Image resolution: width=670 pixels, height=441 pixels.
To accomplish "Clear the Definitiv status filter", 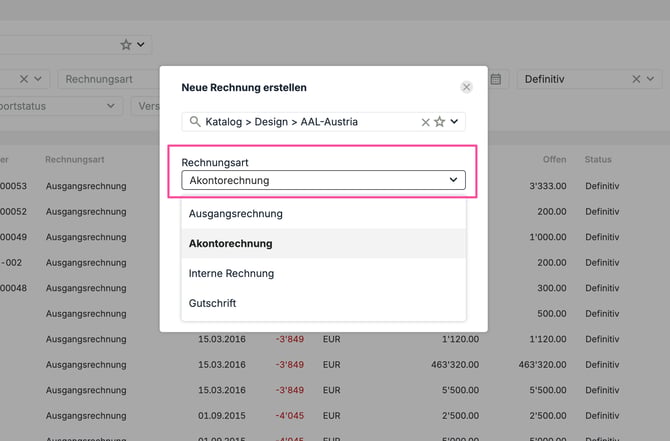I will [x=636, y=79].
